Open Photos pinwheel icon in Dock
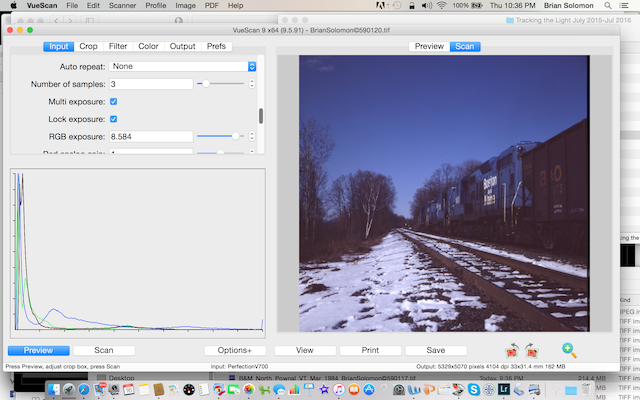The width and height of the screenshot is (640, 400). [249, 390]
